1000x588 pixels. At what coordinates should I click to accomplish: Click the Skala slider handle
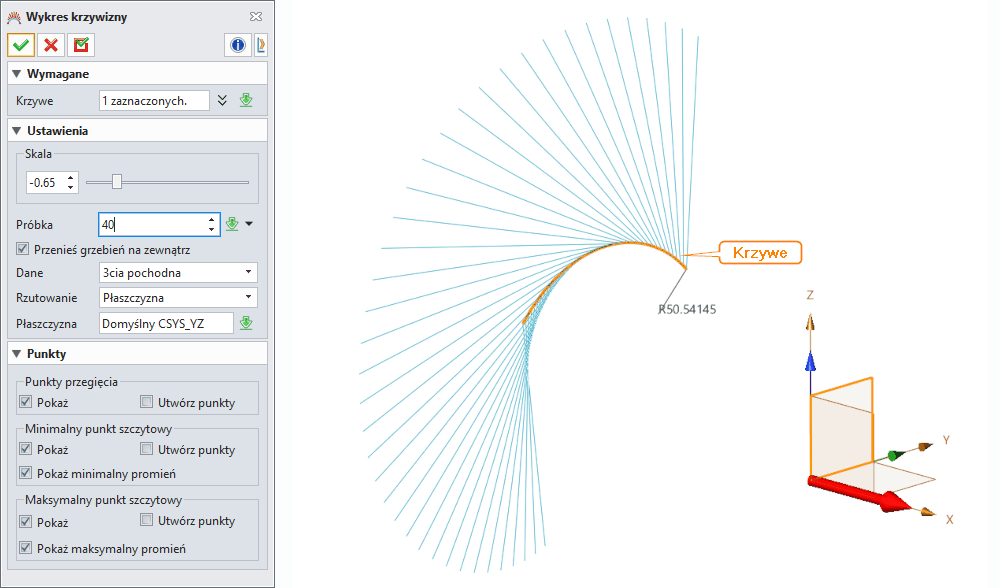coord(117,182)
